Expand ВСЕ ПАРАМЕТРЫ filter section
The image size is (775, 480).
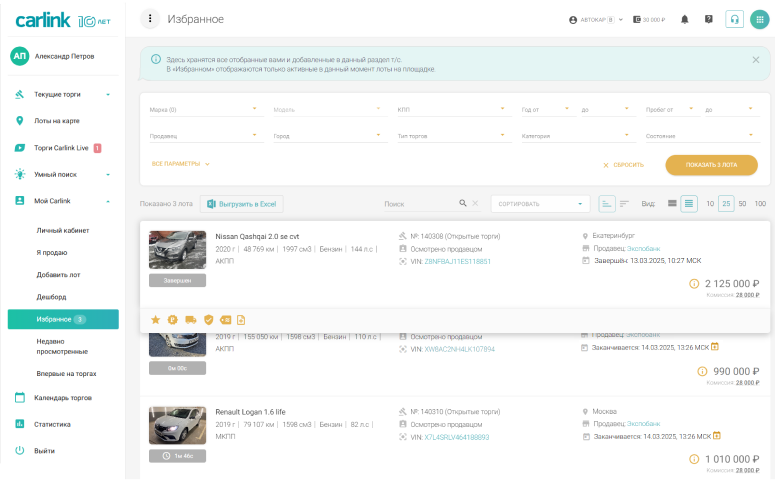(x=180, y=163)
